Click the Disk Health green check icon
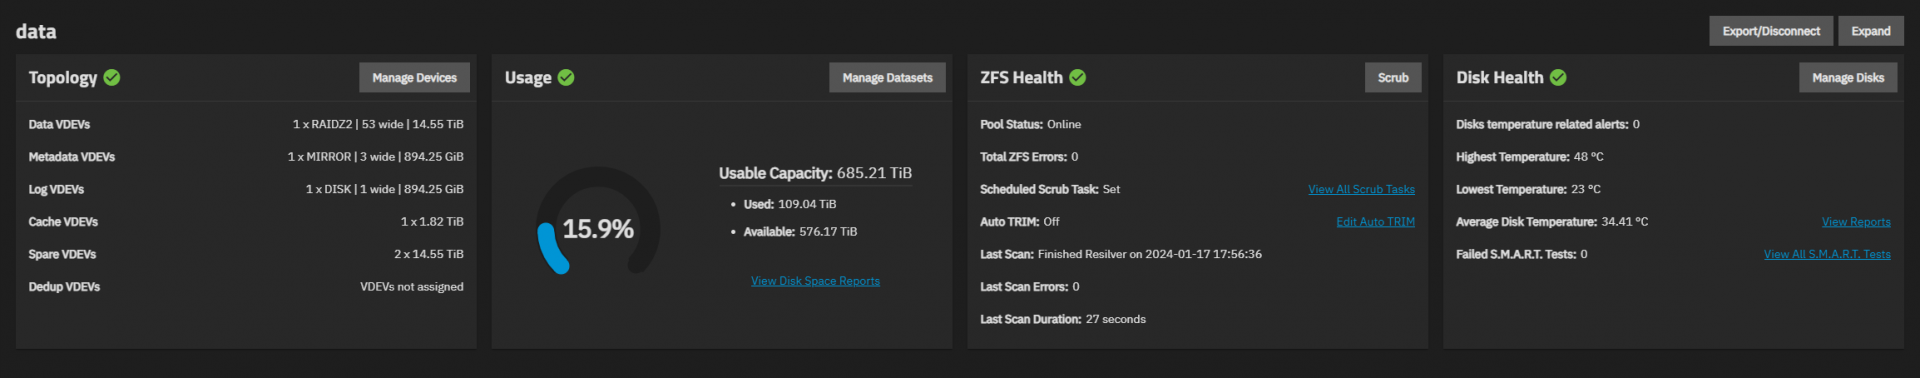 1558,77
